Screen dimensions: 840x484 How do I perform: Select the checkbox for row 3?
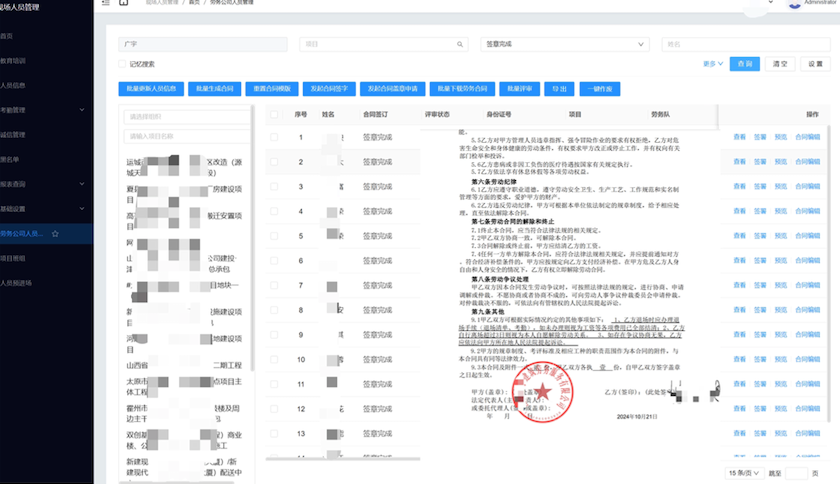click(274, 186)
